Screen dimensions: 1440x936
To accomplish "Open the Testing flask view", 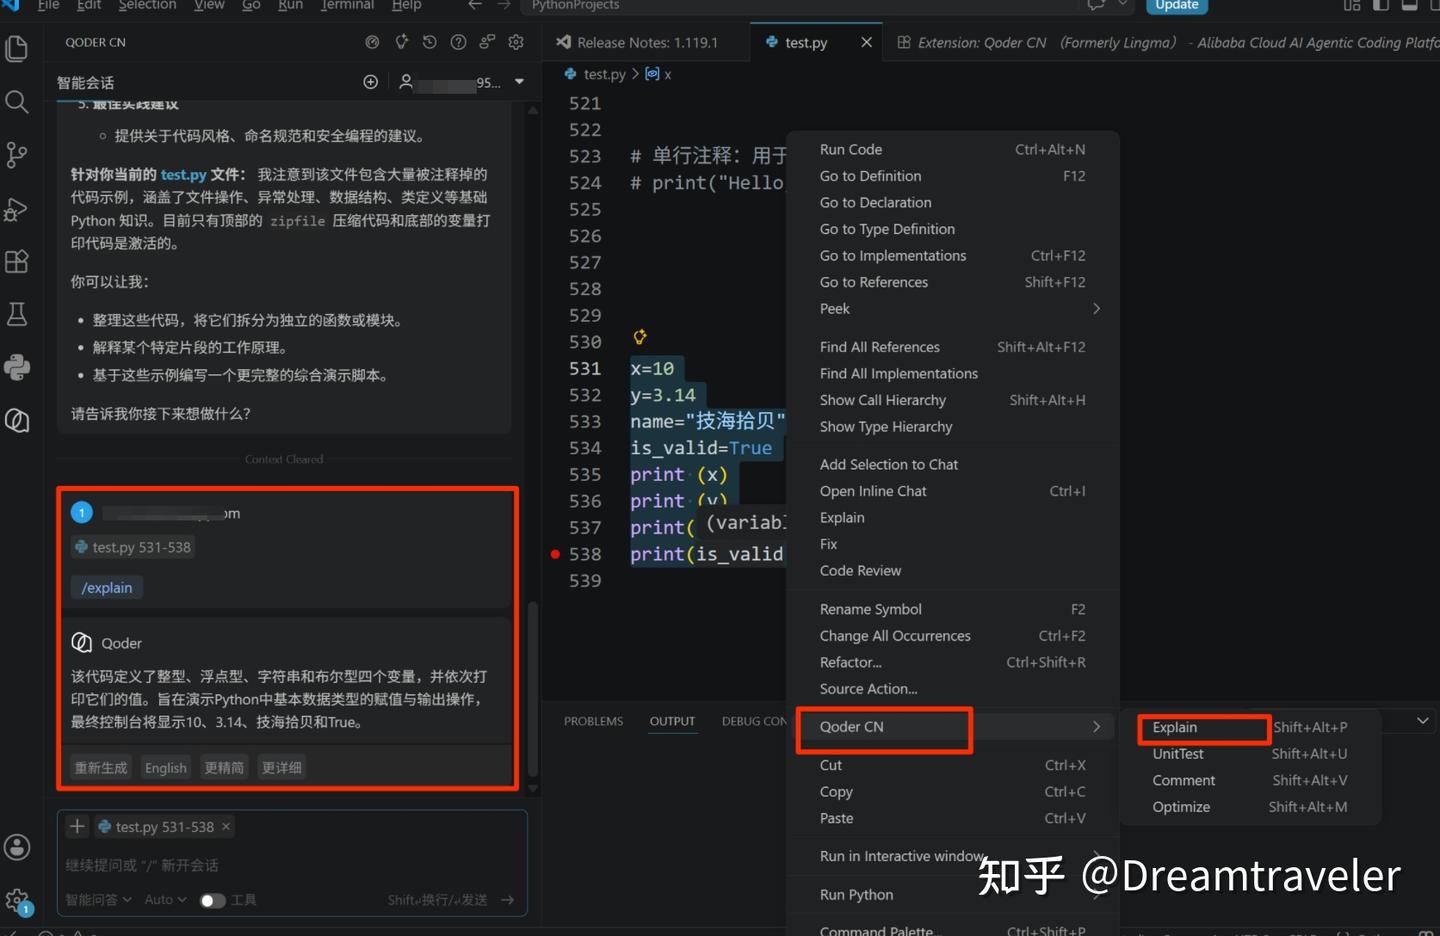I will (17, 314).
